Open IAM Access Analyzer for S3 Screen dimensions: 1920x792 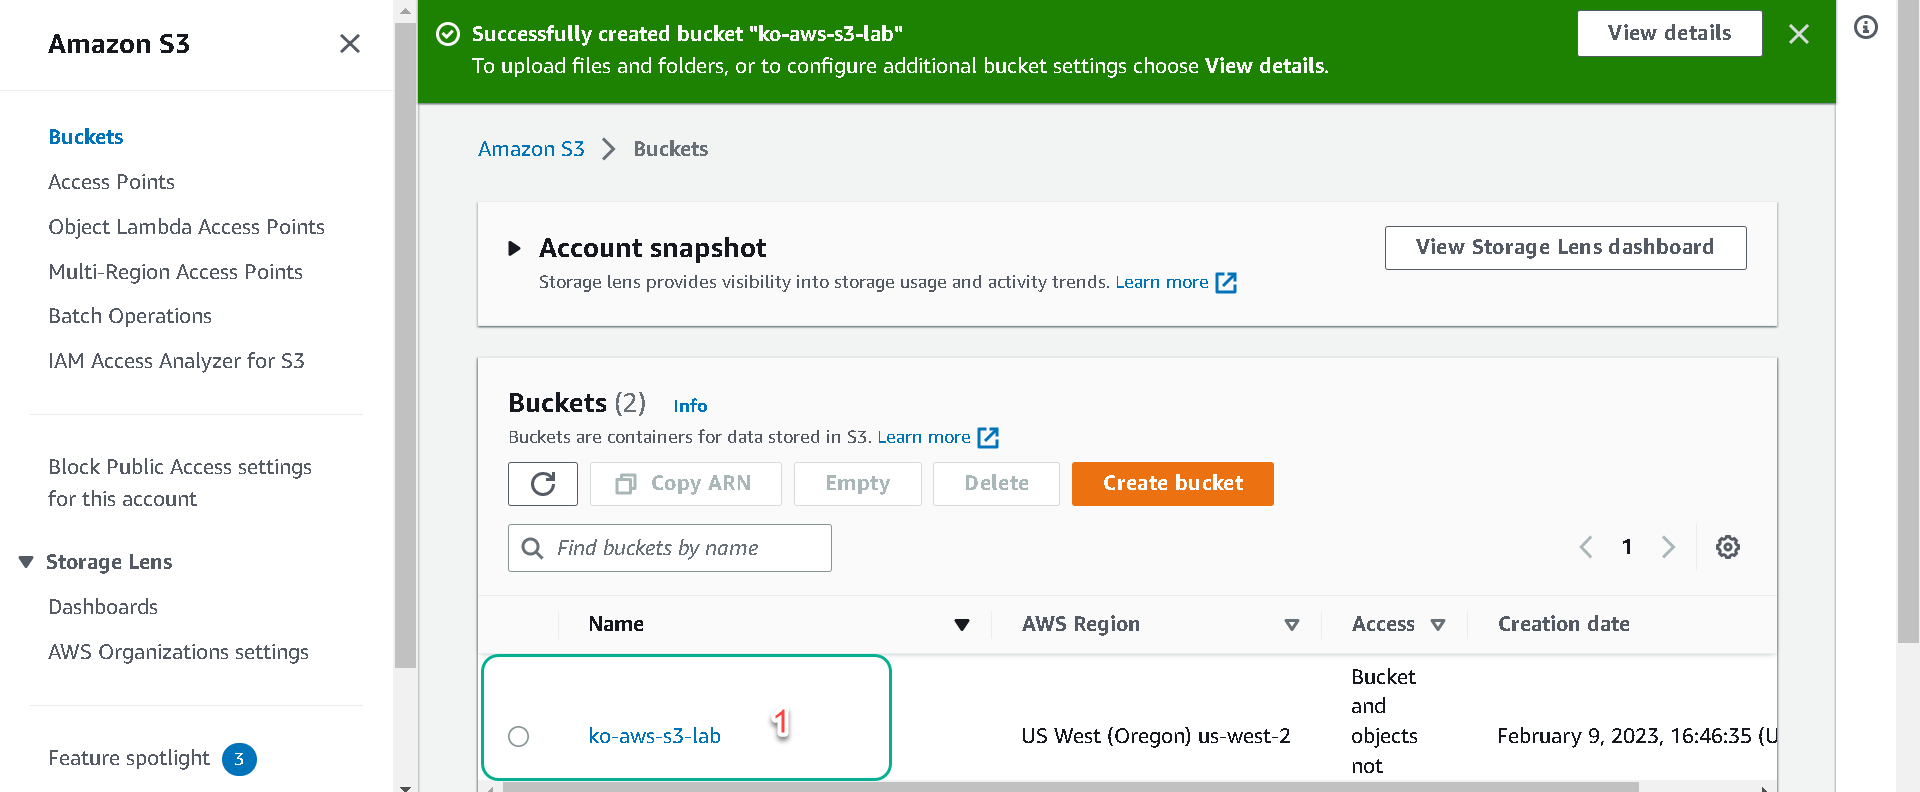(x=177, y=361)
